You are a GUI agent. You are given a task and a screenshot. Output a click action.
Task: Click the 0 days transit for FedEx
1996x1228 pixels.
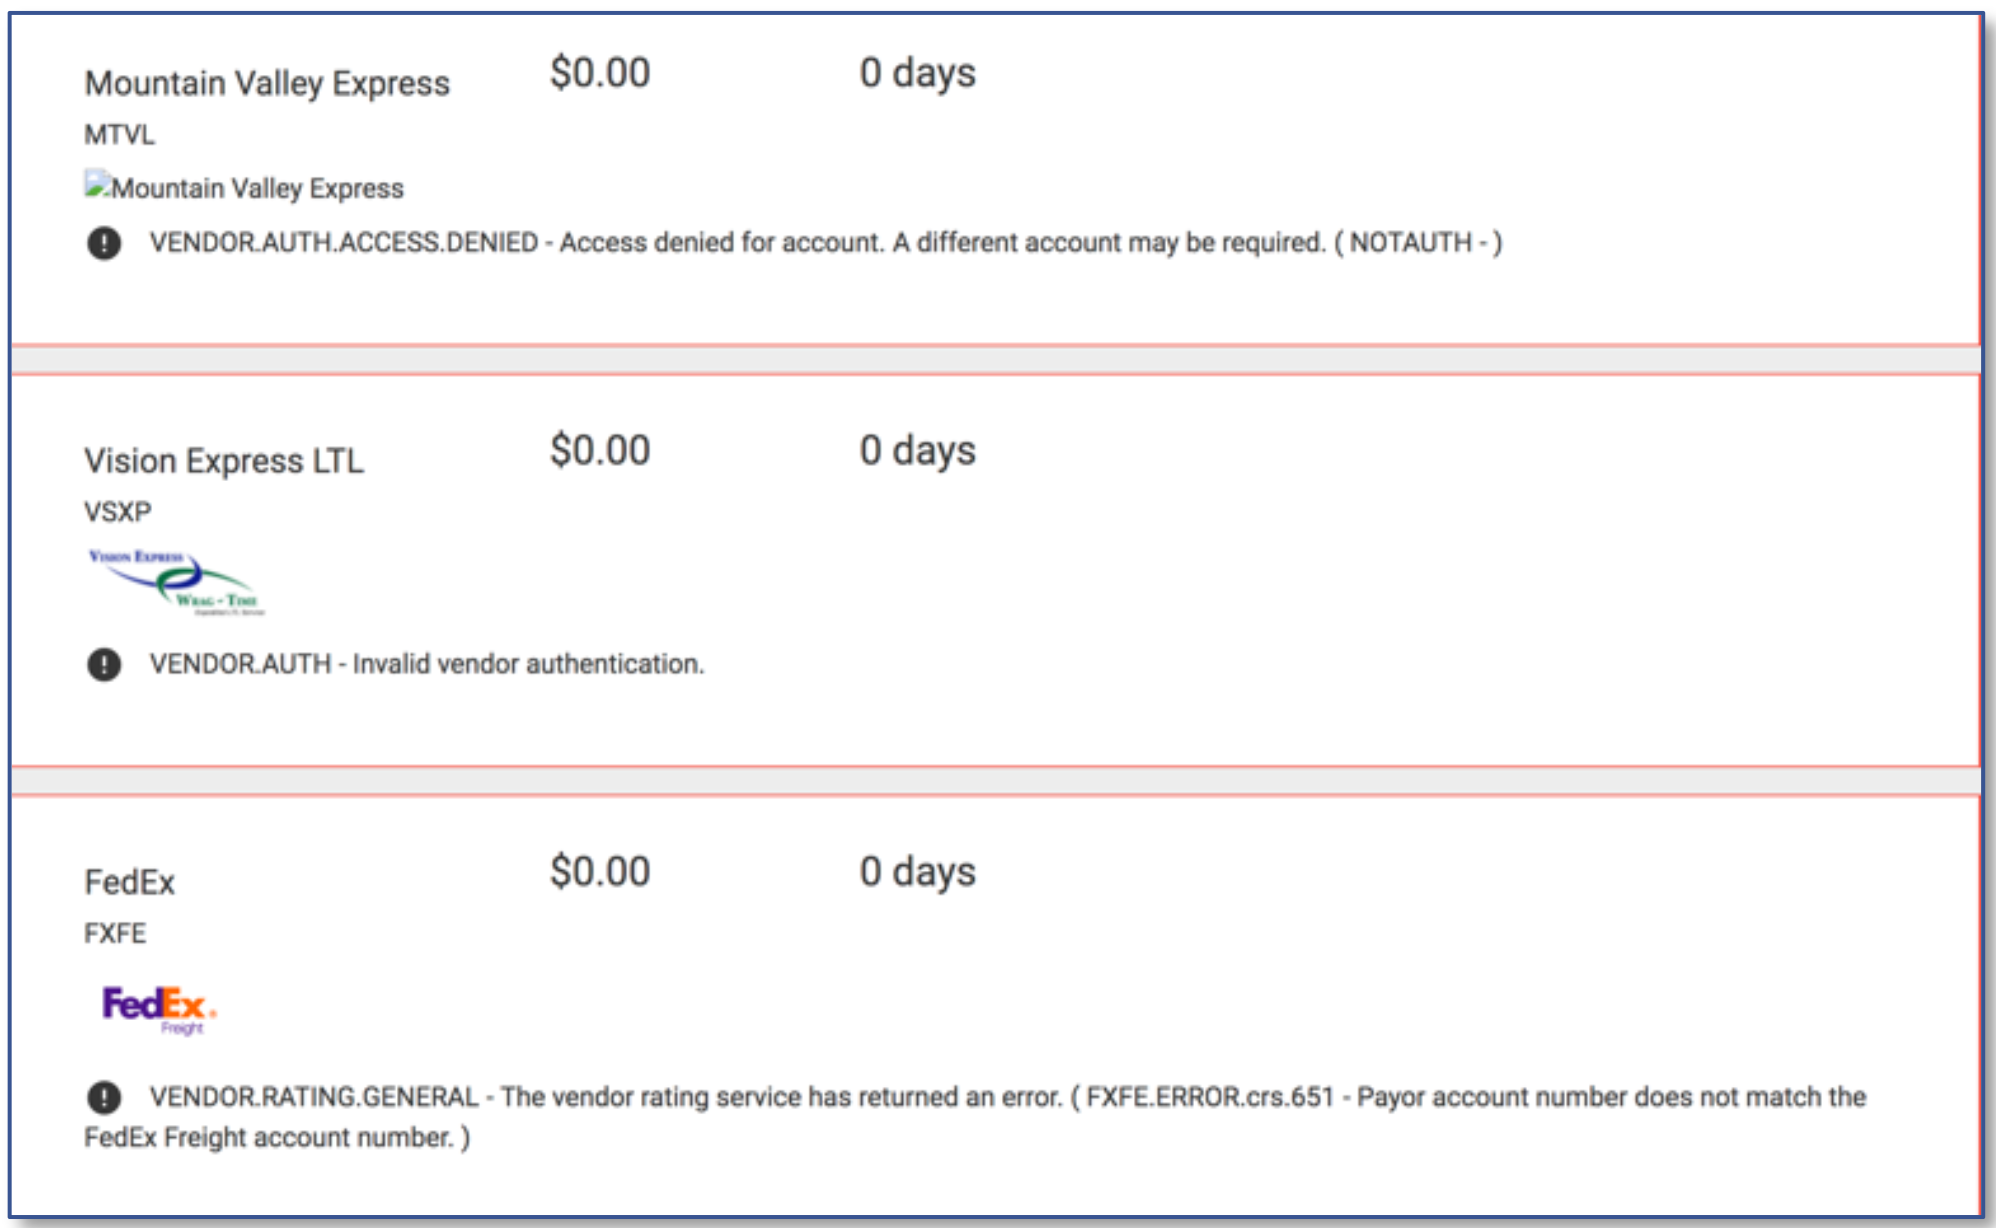pyautogui.click(x=918, y=871)
